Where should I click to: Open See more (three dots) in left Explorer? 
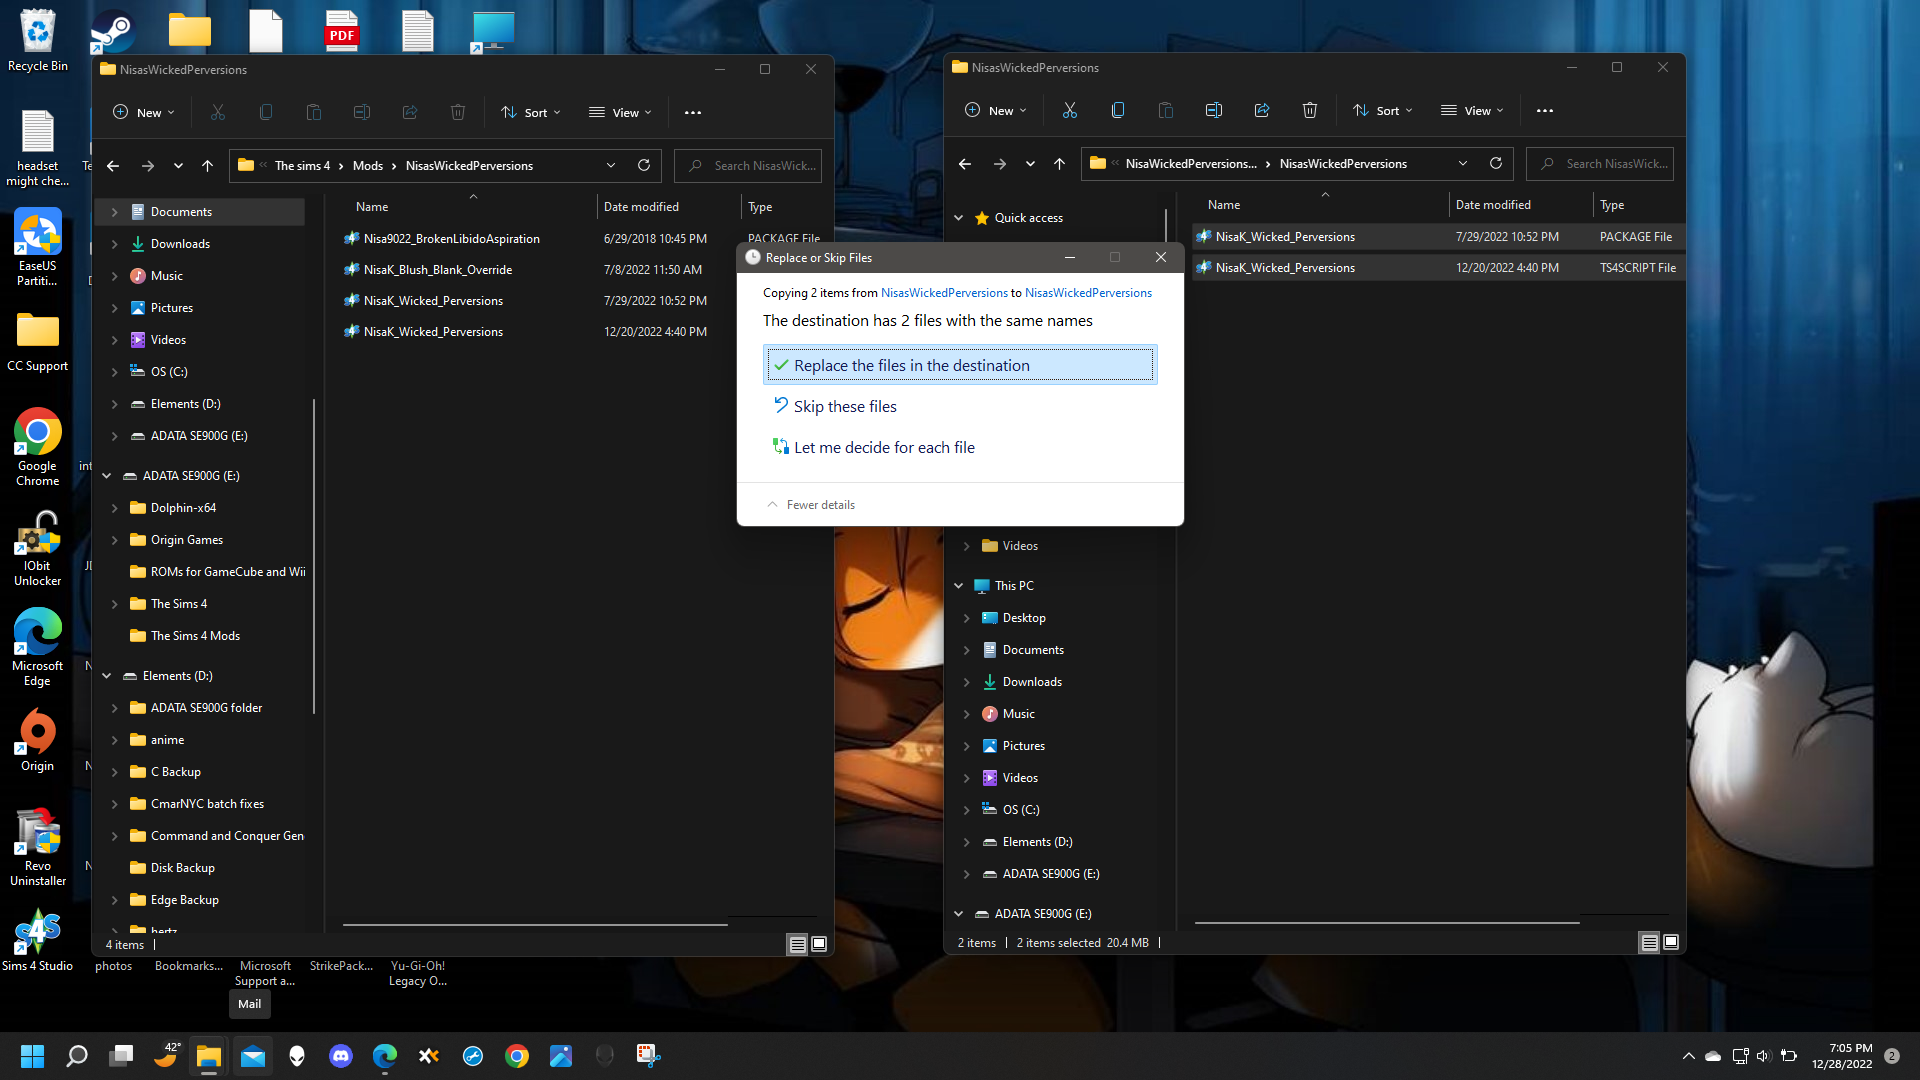point(692,113)
